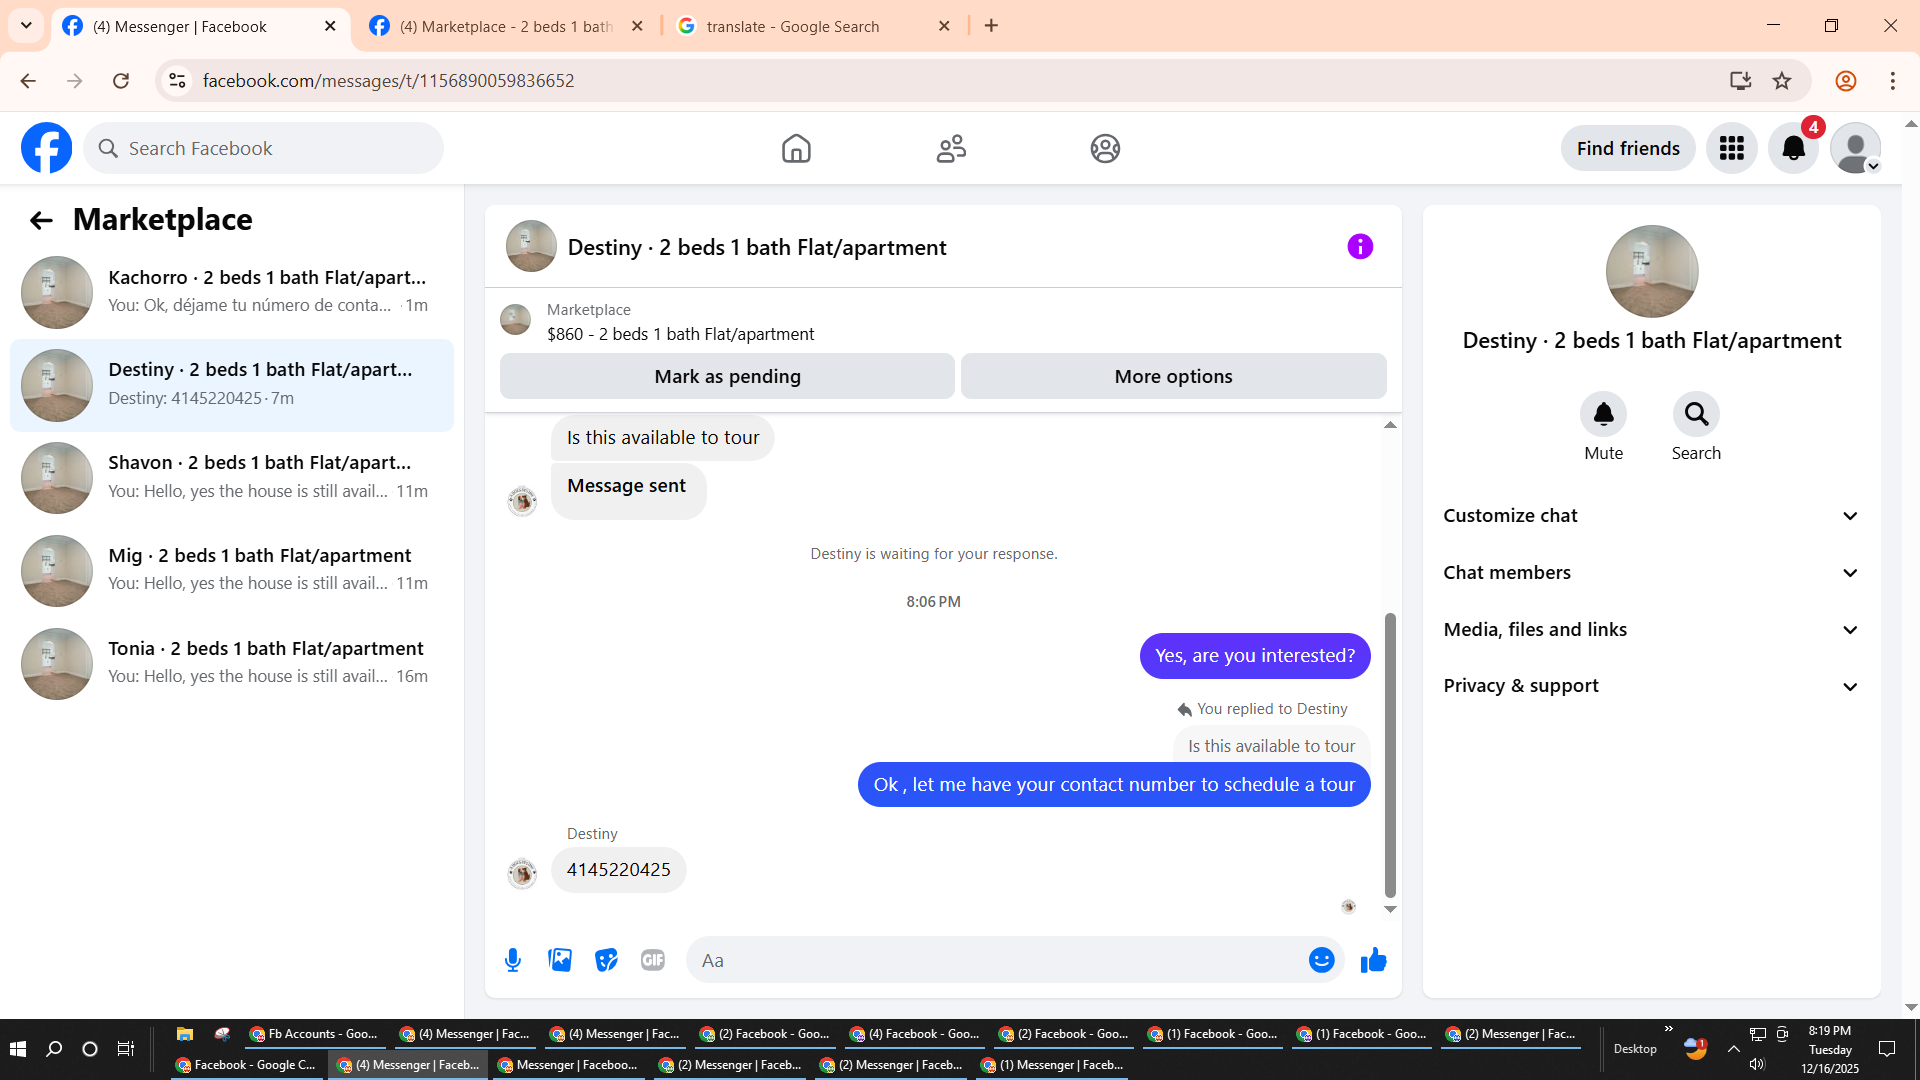Send a voice clip with the microphone icon

point(513,960)
